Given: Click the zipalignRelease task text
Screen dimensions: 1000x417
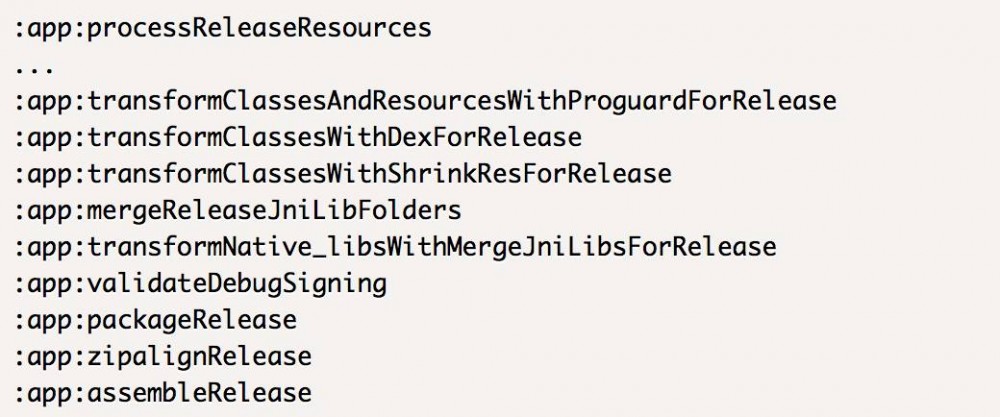Looking at the screenshot, I should coord(199,356).
